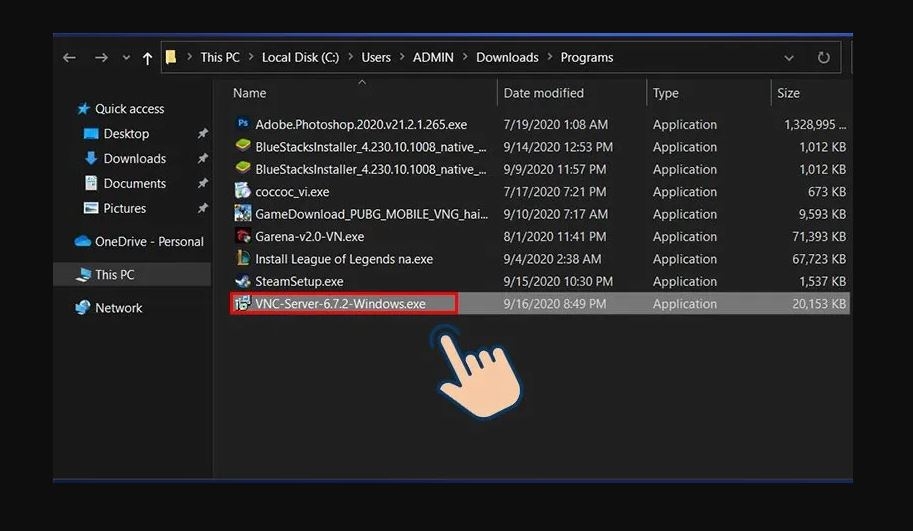This screenshot has height=531, width=913.
Task: Click the coccoc_vi.exe file icon
Action: click(242, 190)
